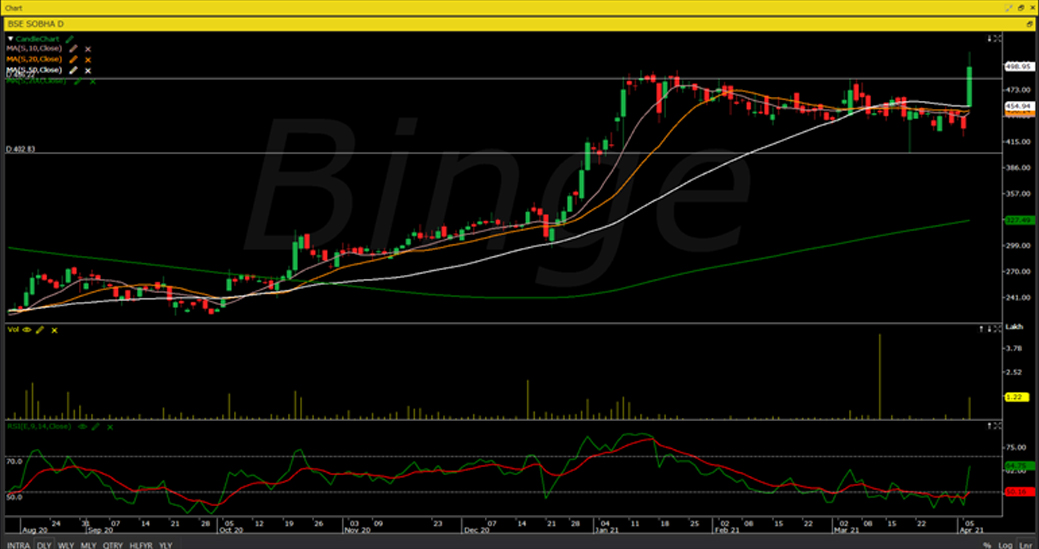This screenshot has height=549, width=1039.
Task: Edit the MA(S,20,Close) indicator with its pencil
Action: click(74, 59)
